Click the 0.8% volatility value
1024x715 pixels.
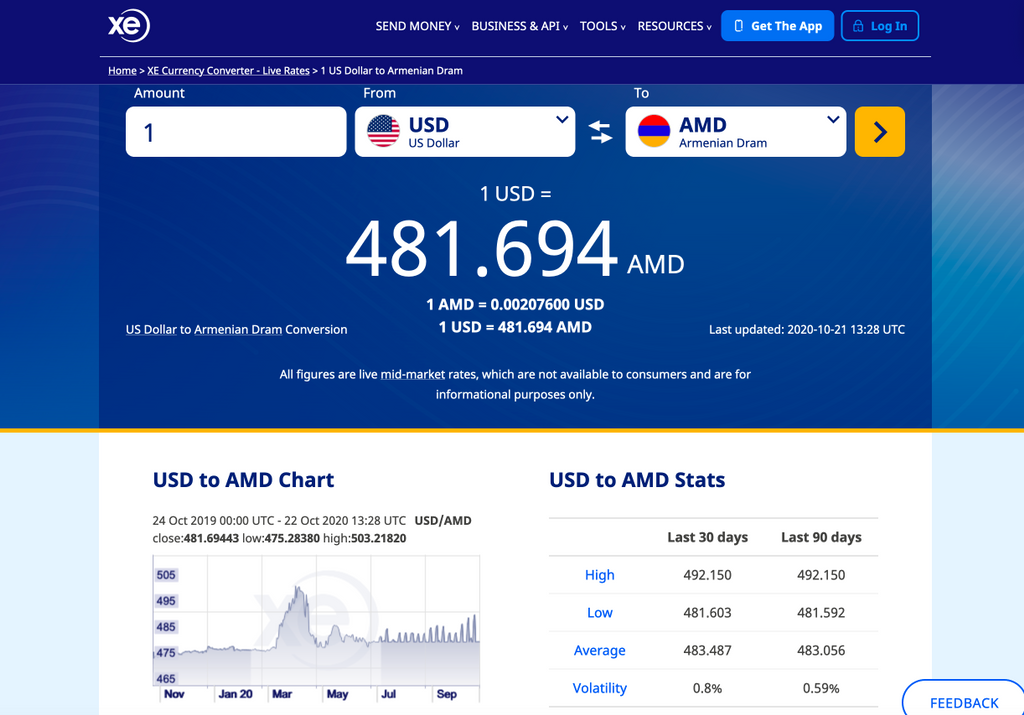coord(707,688)
